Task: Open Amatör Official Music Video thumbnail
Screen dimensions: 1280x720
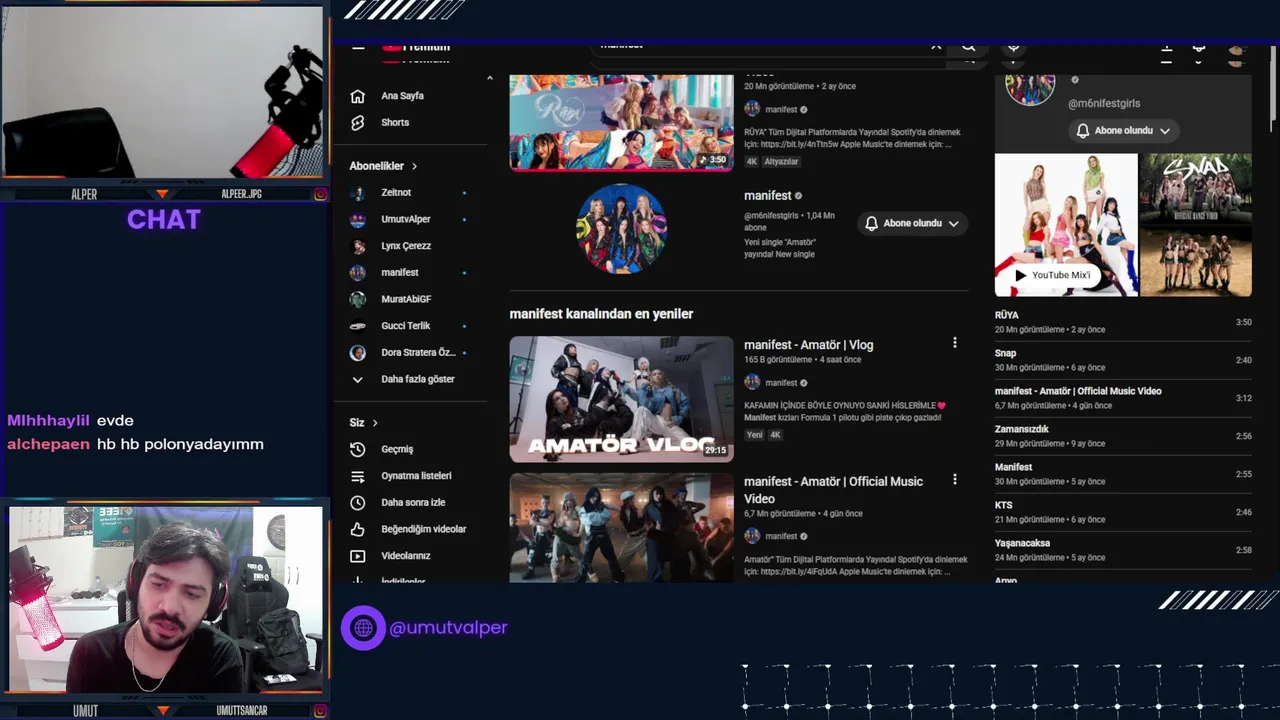Action: (x=621, y=527)
